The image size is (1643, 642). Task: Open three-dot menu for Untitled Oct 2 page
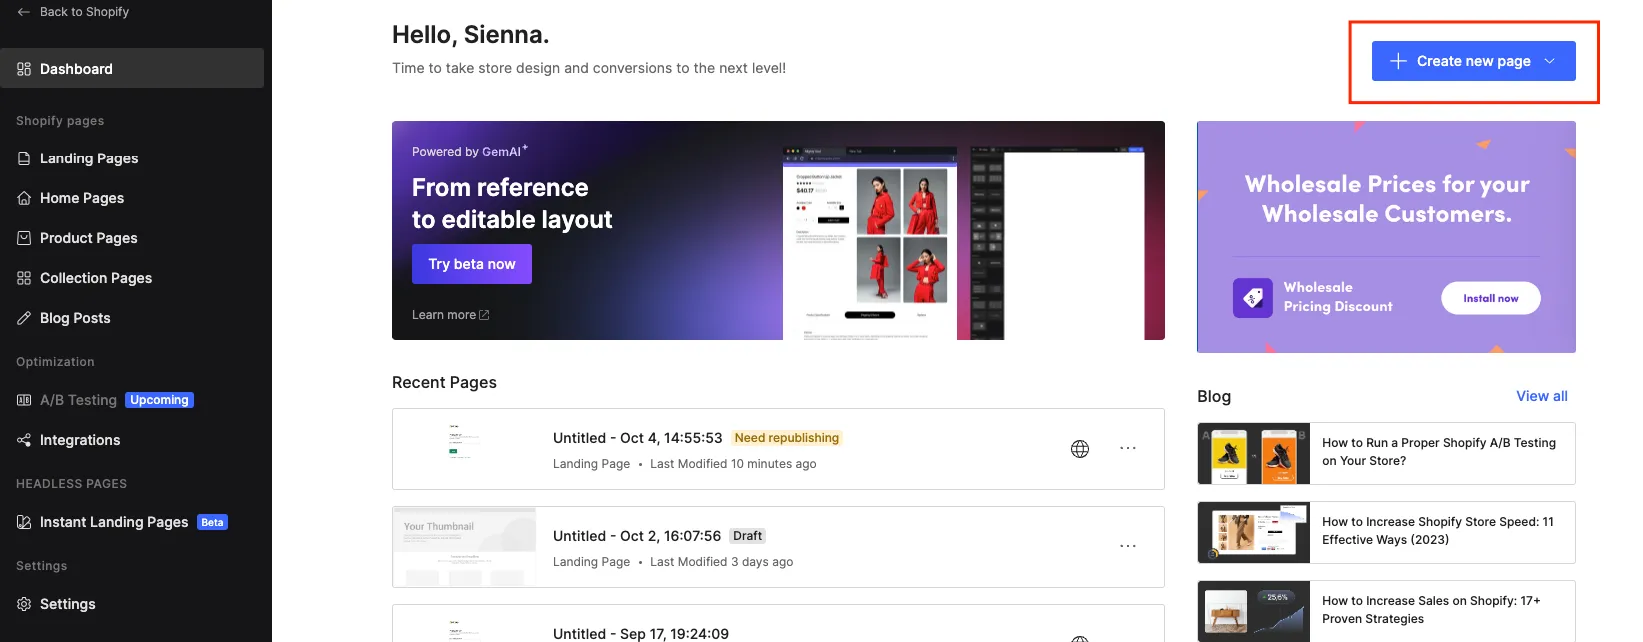coord(1128,546)
